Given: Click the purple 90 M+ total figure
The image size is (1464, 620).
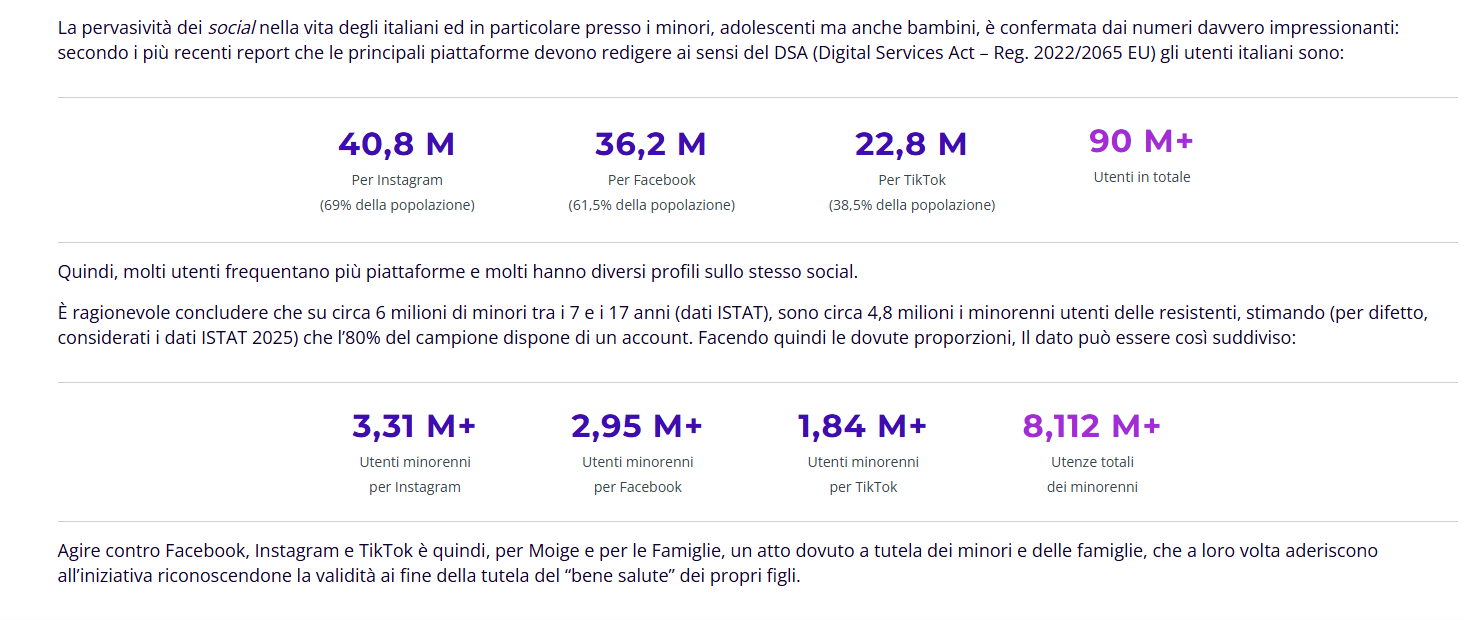Looking at the screenshot, I should tap(1141, 142).
